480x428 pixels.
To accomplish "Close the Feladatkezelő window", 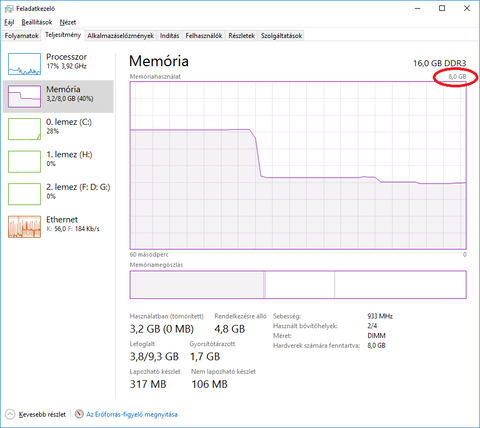I will pyautogui.click(x=467, y=8).
